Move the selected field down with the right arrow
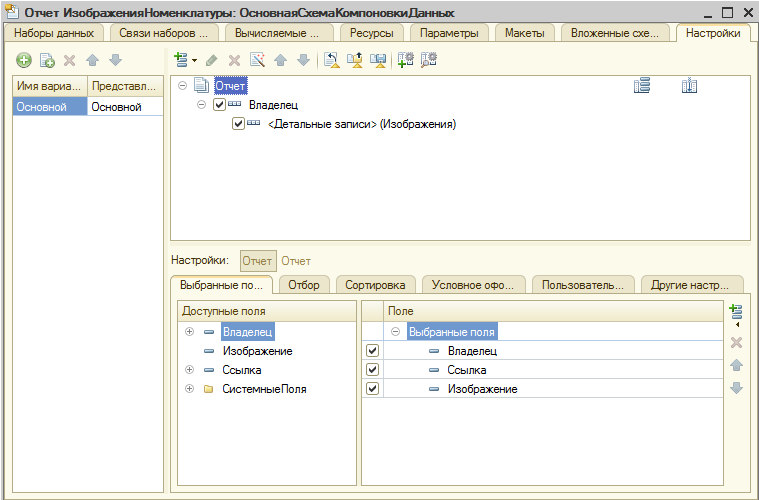Viewport: 759px width, 500px height. (736, 388)
